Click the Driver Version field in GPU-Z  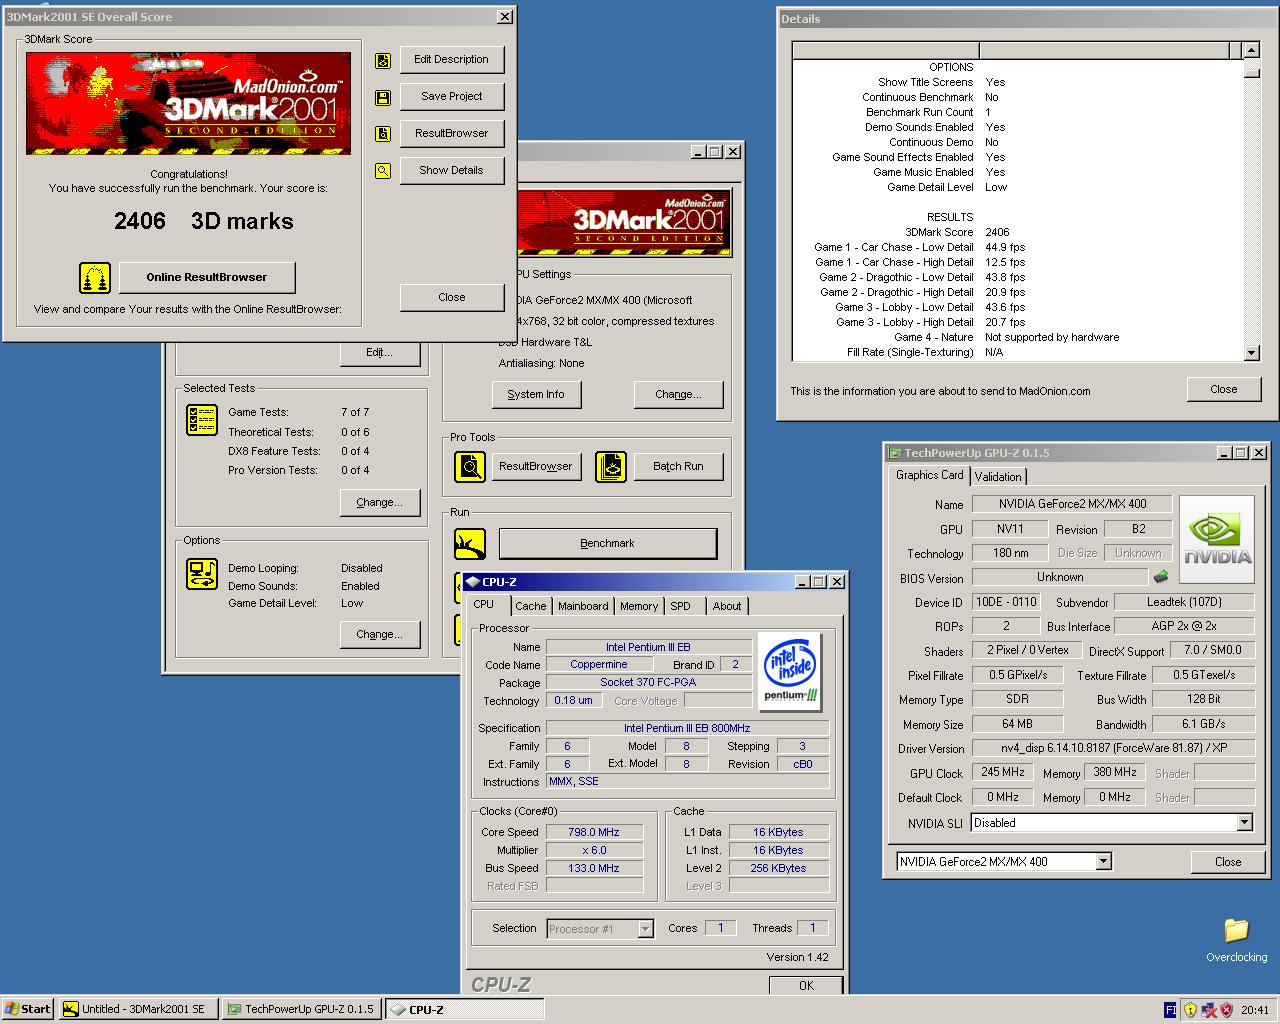(1113, 748)
